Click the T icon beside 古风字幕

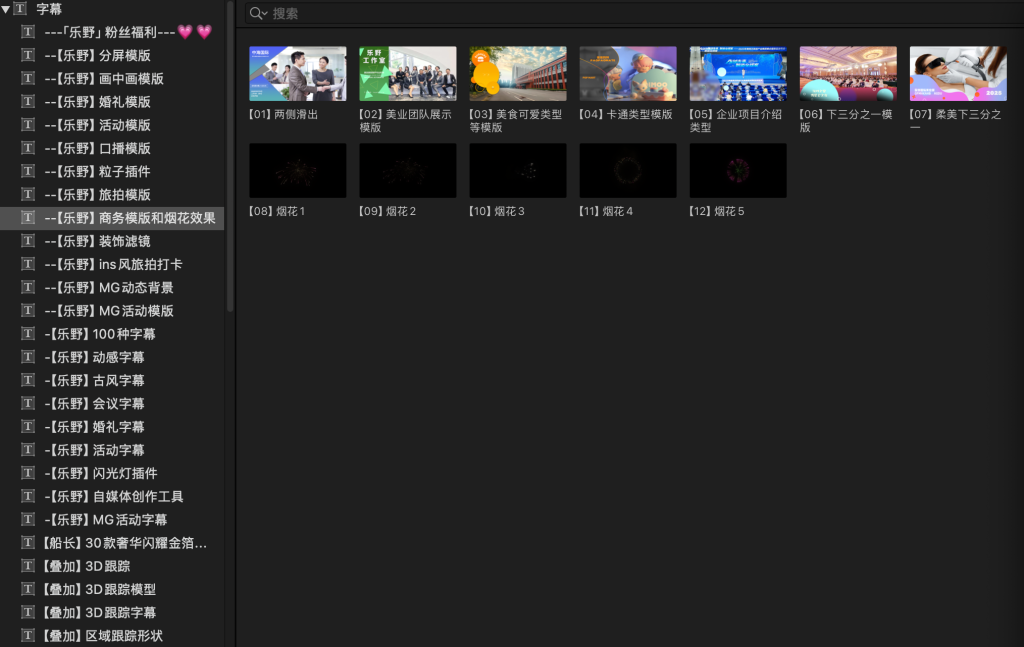(28, 379)
